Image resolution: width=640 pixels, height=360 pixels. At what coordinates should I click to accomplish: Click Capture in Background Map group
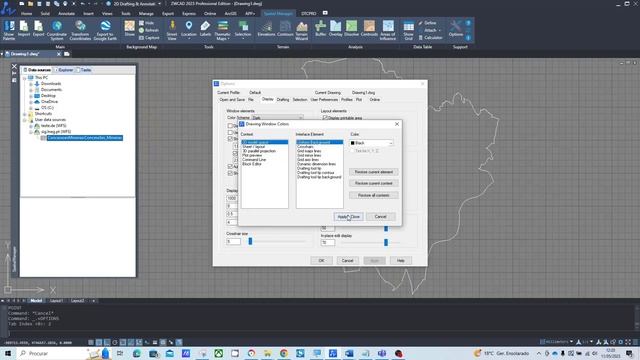pyautogui.click(x=149, y=38)
